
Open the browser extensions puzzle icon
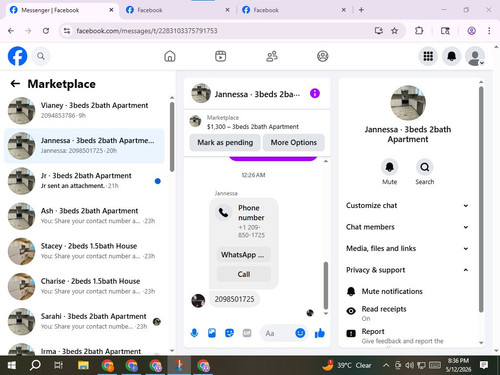tap(419, 31)
